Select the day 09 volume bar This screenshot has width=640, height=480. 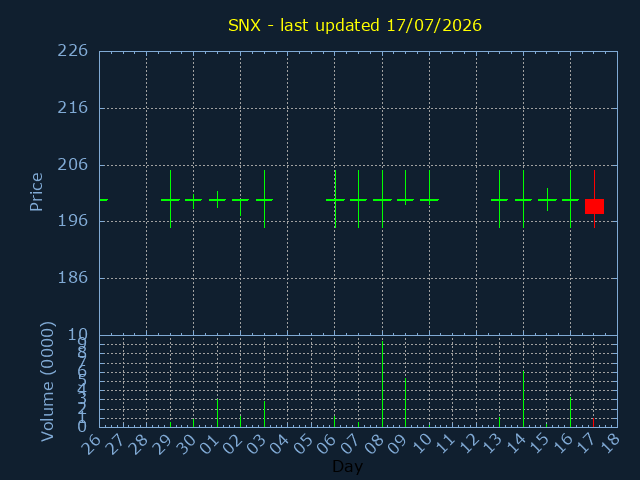point(405,402)
